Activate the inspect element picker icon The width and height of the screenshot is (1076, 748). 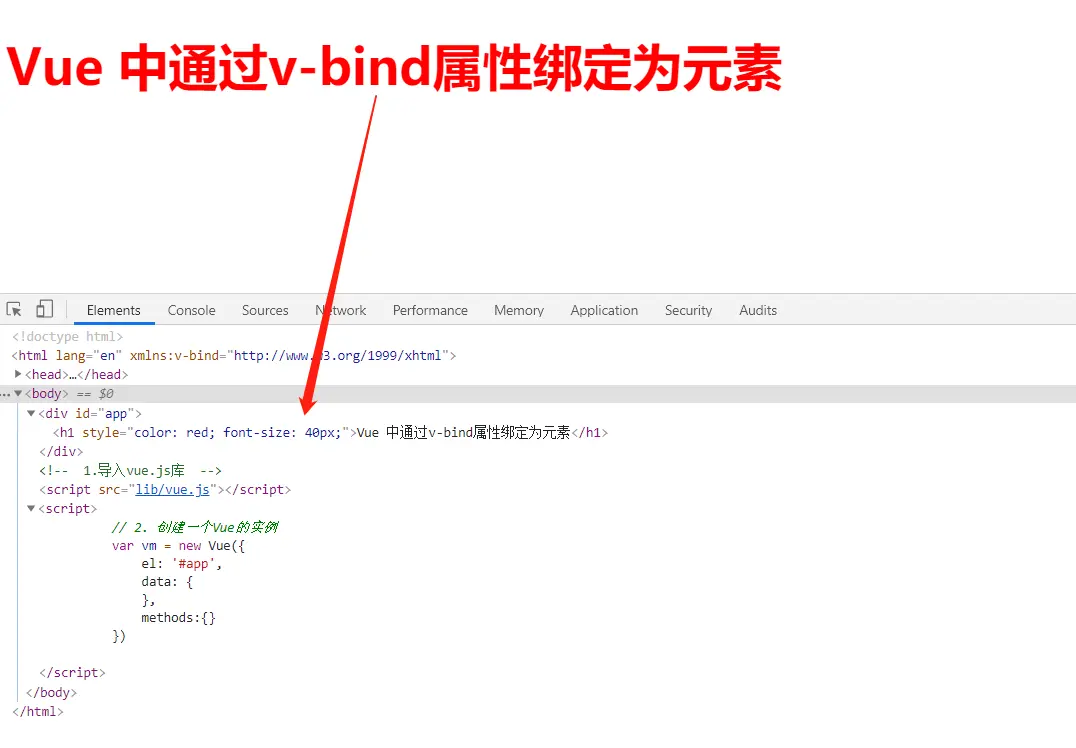(14, 309)
